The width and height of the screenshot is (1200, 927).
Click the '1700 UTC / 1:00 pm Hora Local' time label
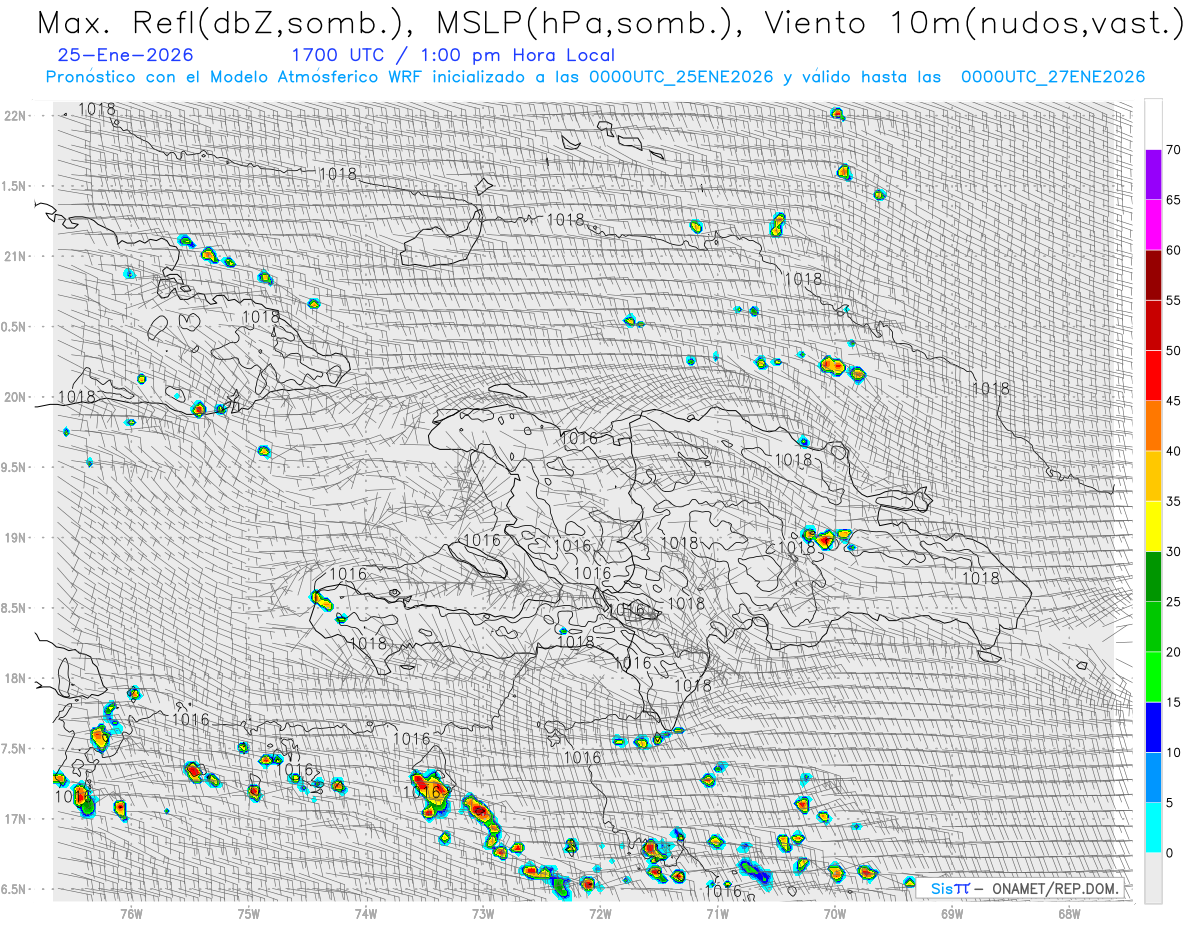(453, 56)
